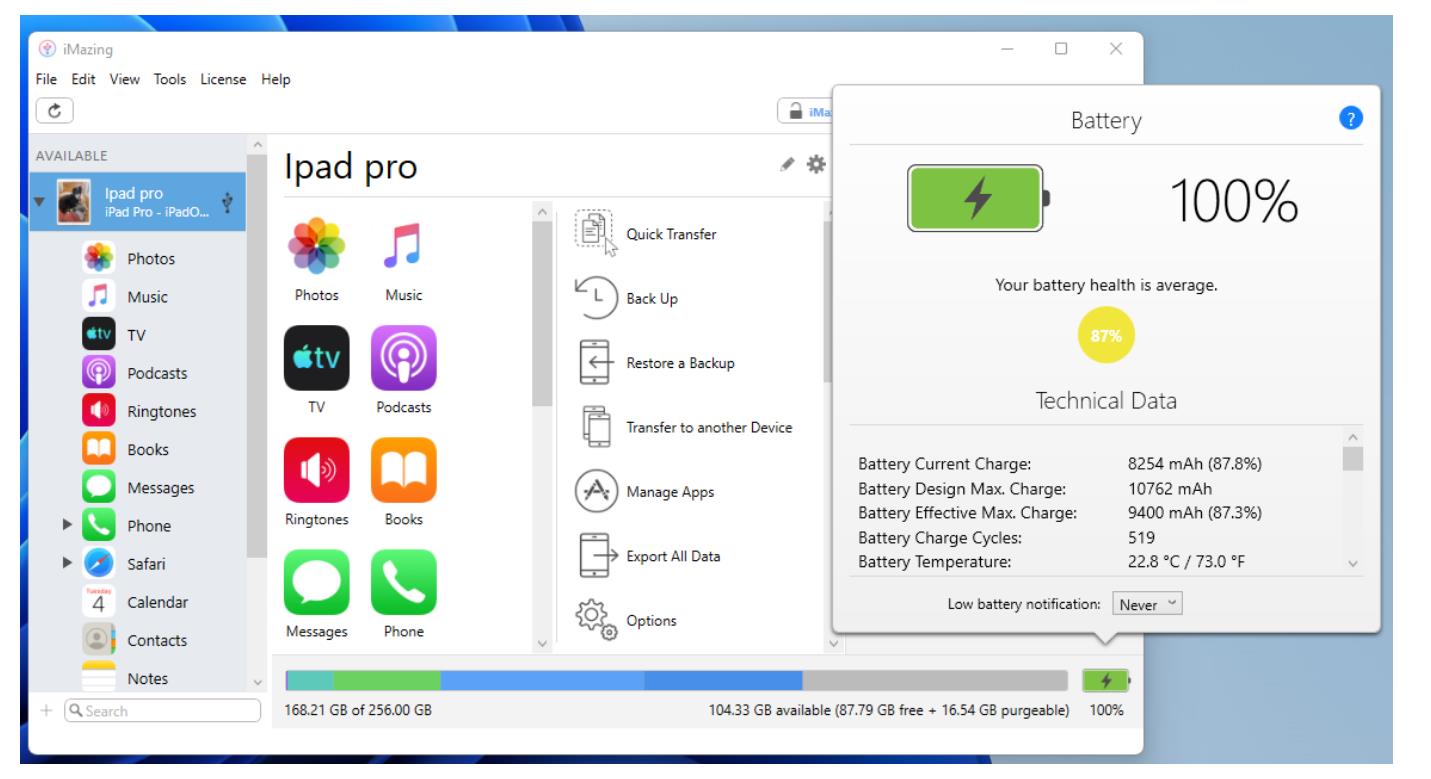Open the Tools menu
Screen dimensions: 1431x779
169,80
